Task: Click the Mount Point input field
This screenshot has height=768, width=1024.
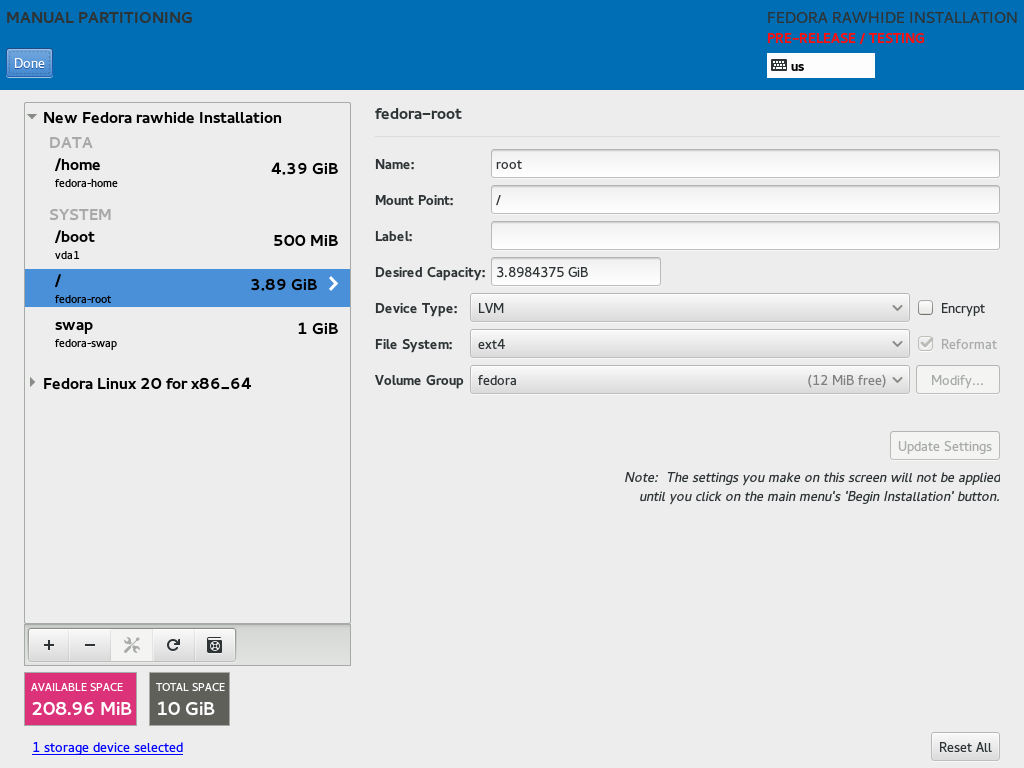Action: [745, 199]
